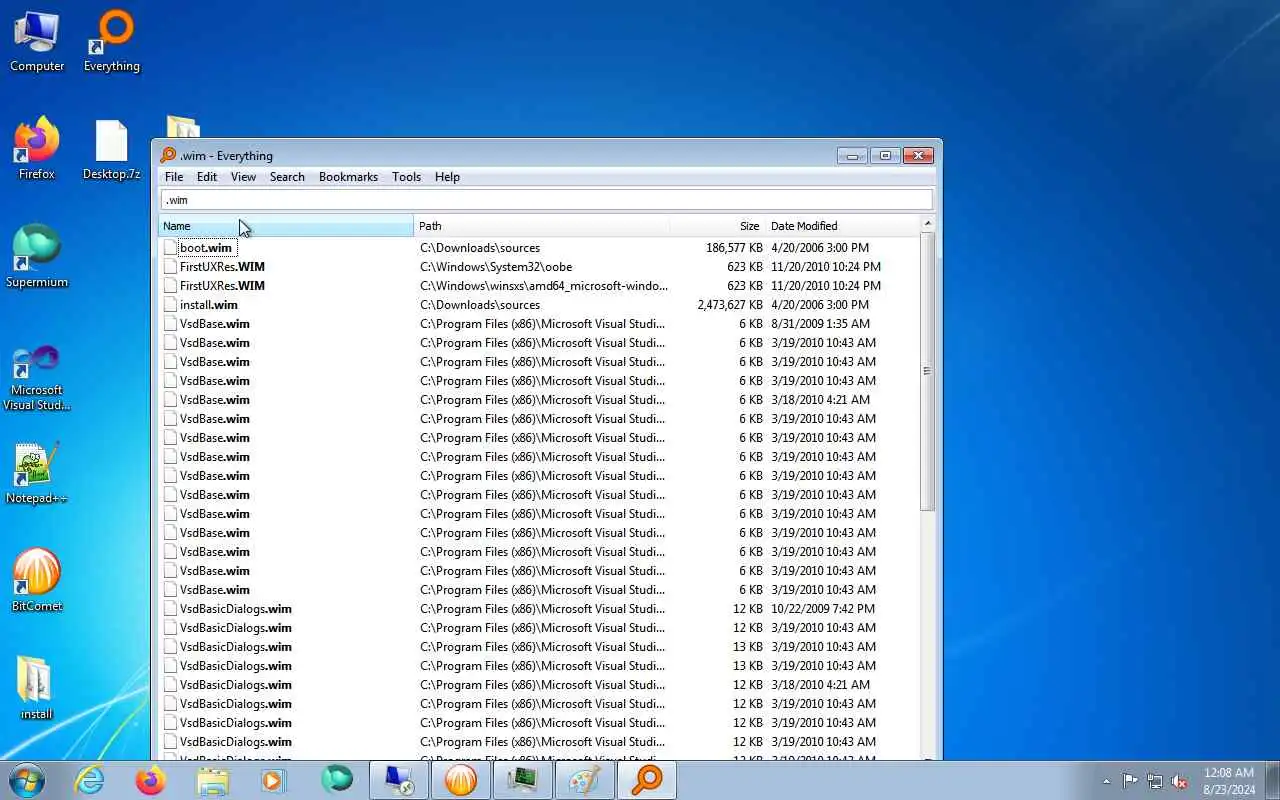Viewport: 1280px width, 800px height.
Task: Click the 2,473,627 KB size cell
Action: 730,305
